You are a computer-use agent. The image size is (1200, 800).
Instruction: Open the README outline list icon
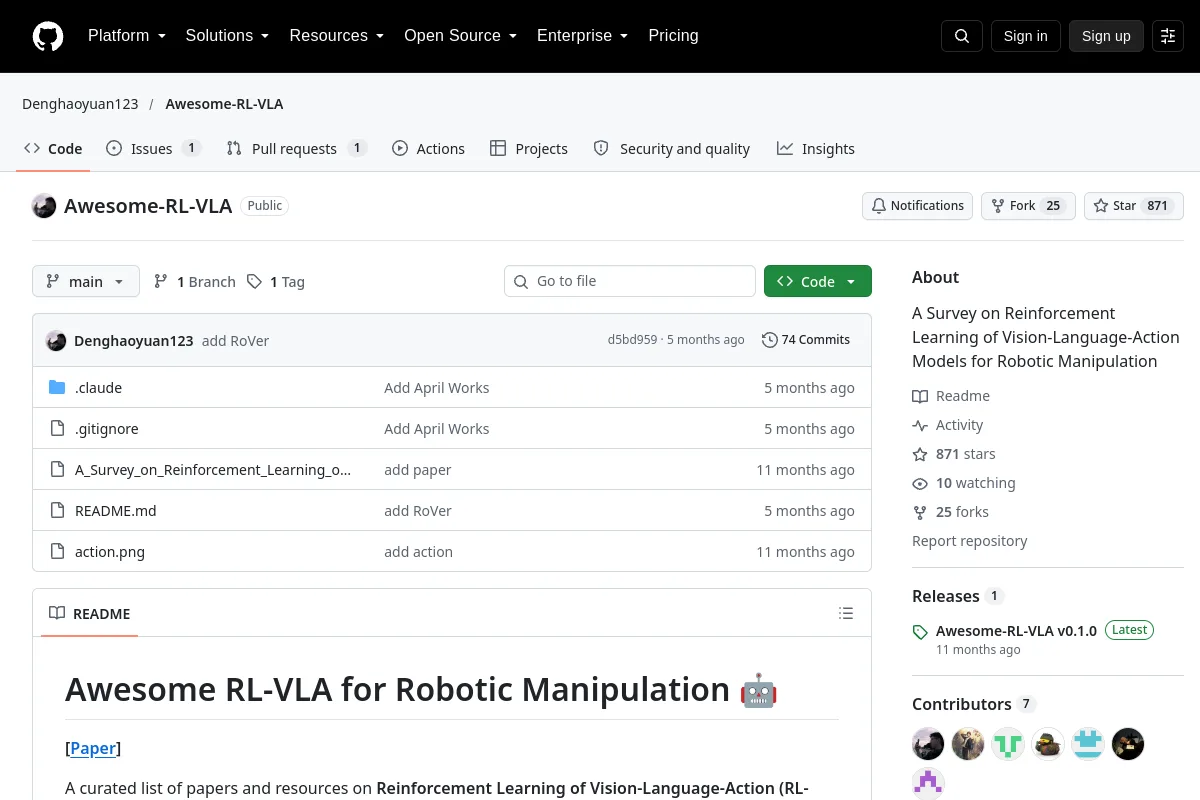(x=846, y=613)
